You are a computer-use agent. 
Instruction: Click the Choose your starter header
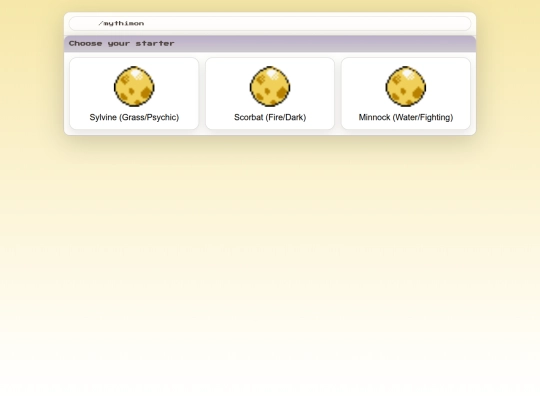(270, 44)
